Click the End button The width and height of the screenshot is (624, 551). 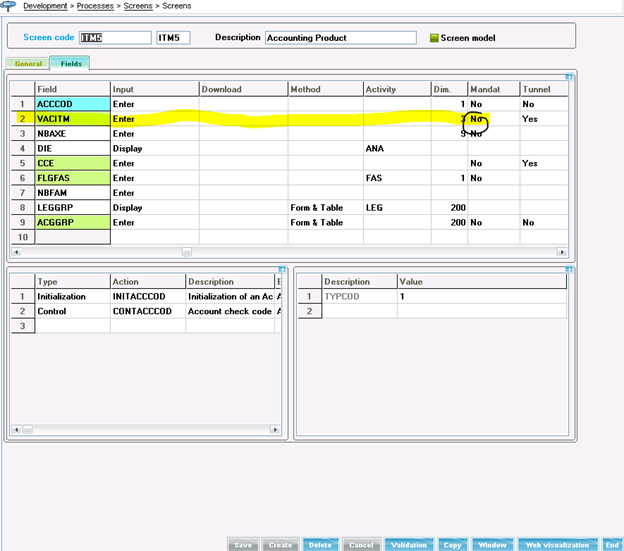(611, 545)
